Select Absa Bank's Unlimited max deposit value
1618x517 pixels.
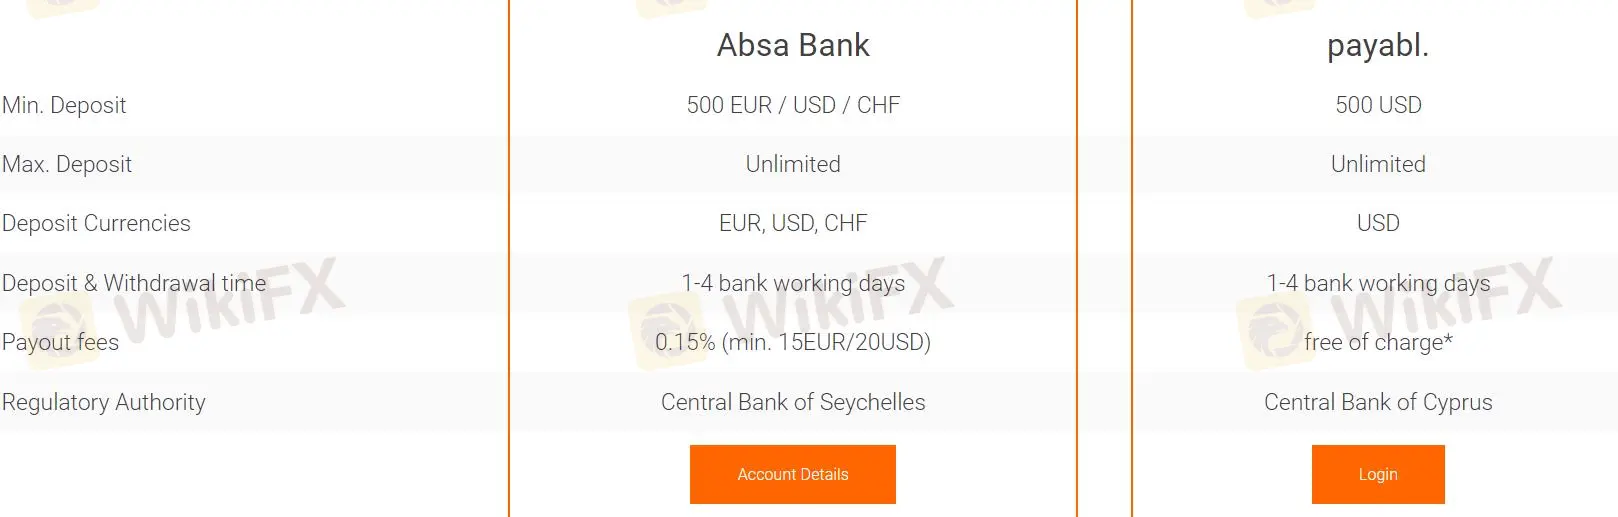tap(793, 164)
